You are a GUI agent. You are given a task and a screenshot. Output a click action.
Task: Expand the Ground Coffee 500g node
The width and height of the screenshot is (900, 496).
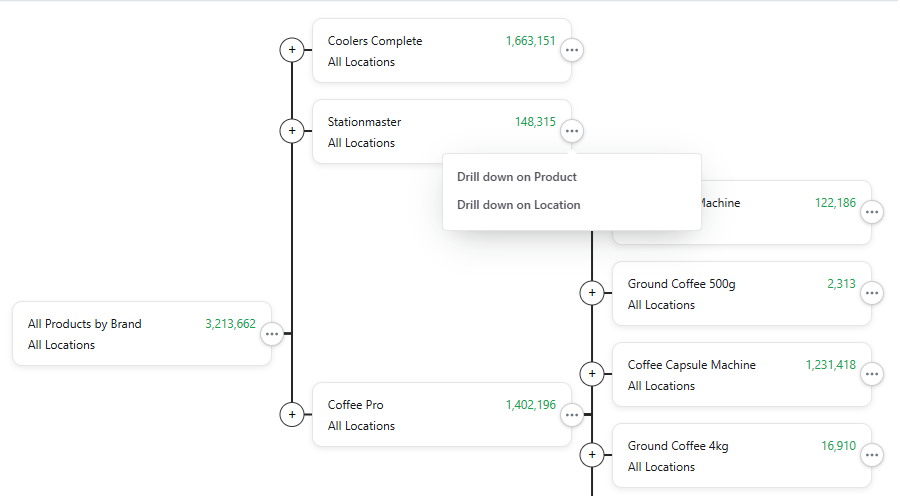(x=592, y=293)
